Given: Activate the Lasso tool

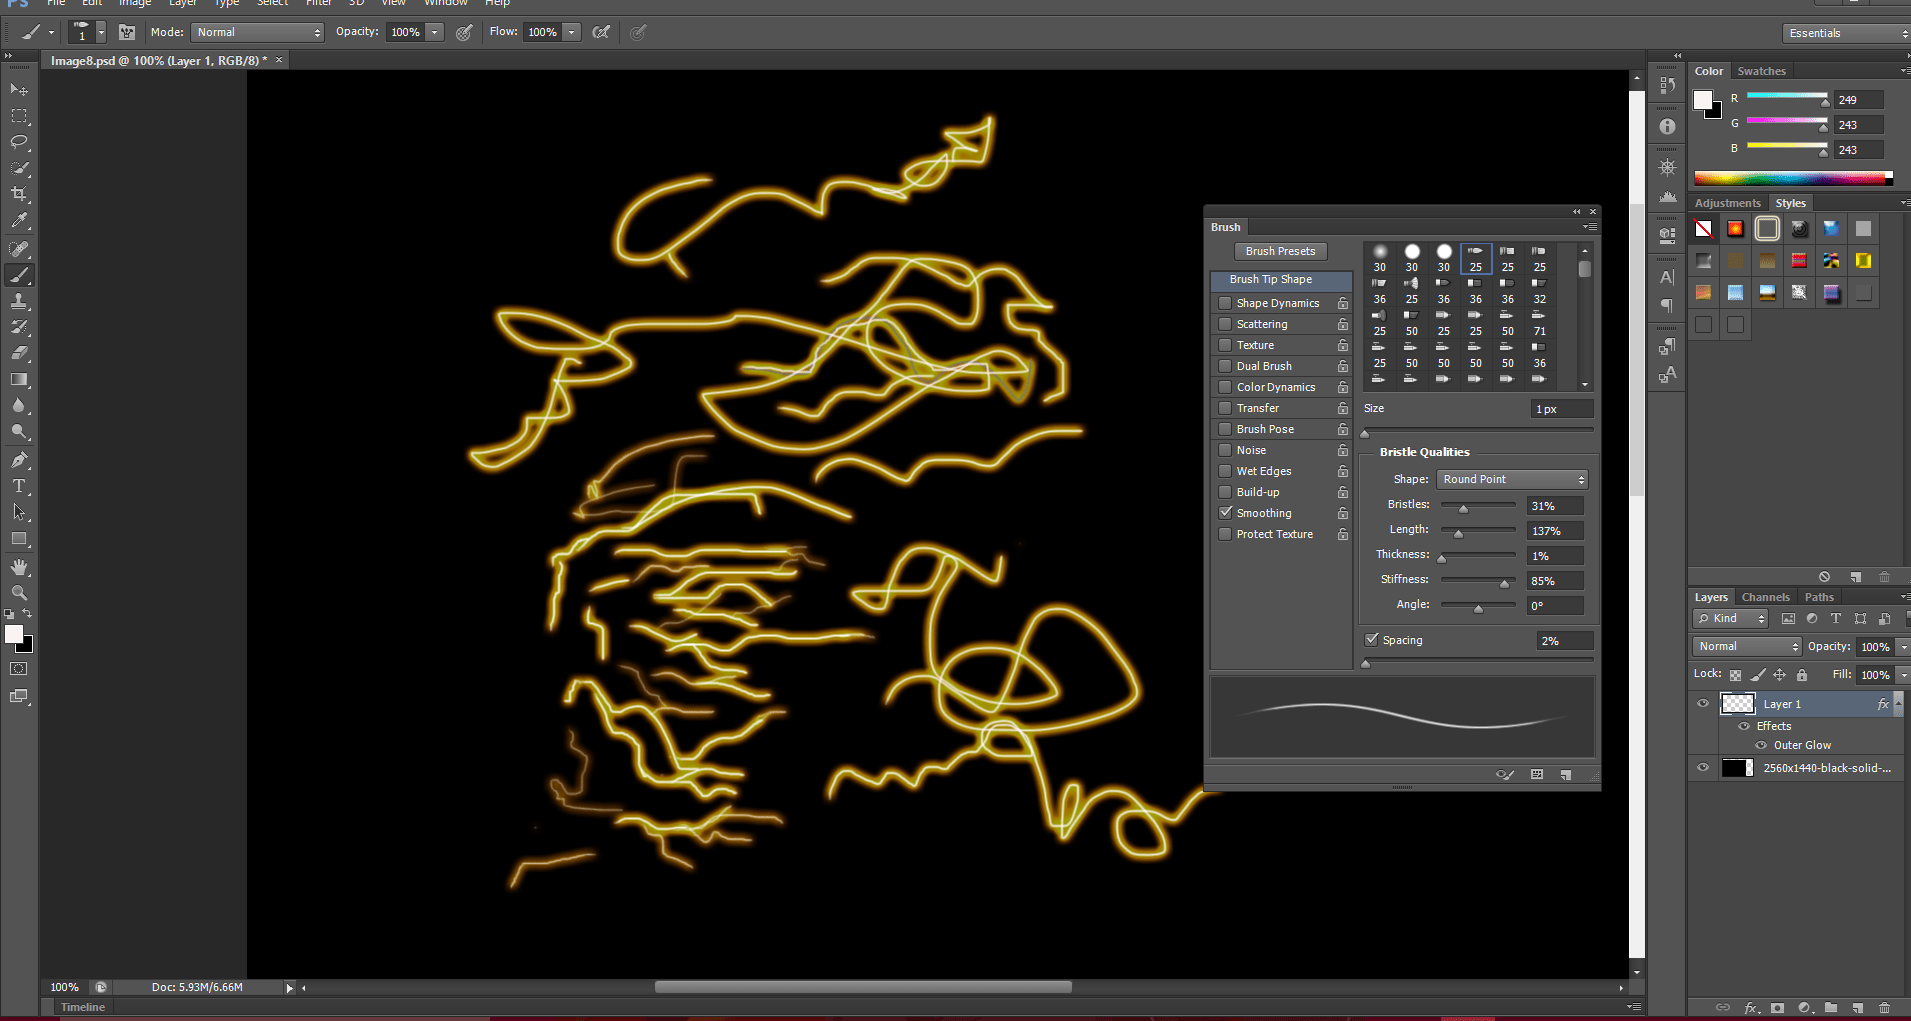Looking at the screenshot, I should coord(19,142).
